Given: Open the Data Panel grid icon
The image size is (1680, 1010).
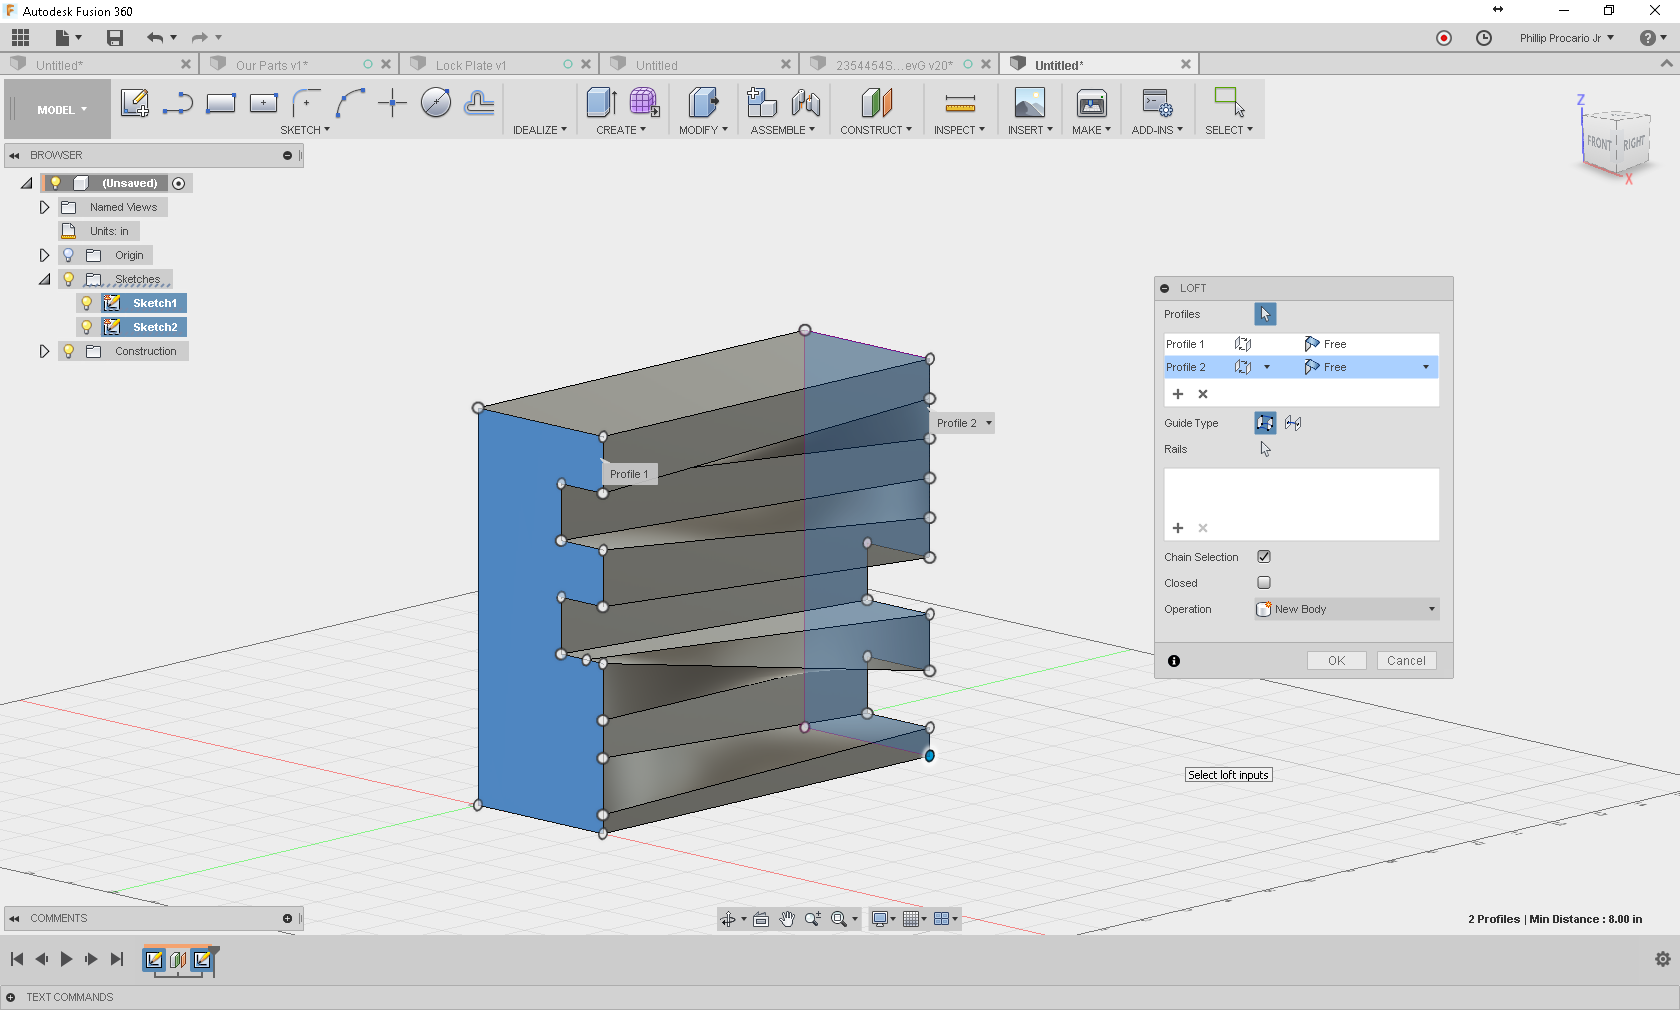Looking at the screenshot, I should pyautogui.click(x=21, y=38).
